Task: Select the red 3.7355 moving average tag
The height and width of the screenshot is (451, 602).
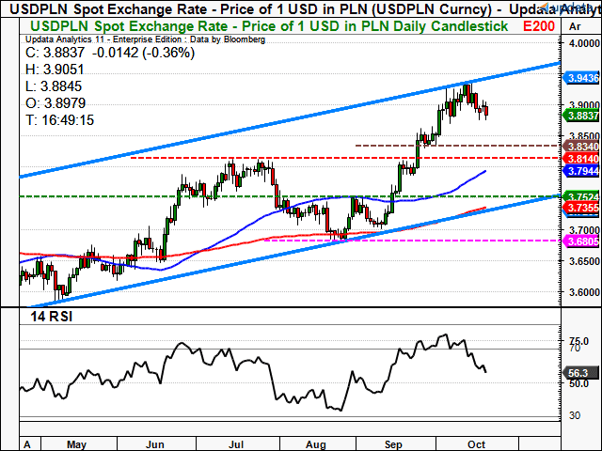Action: coord(581,208)
